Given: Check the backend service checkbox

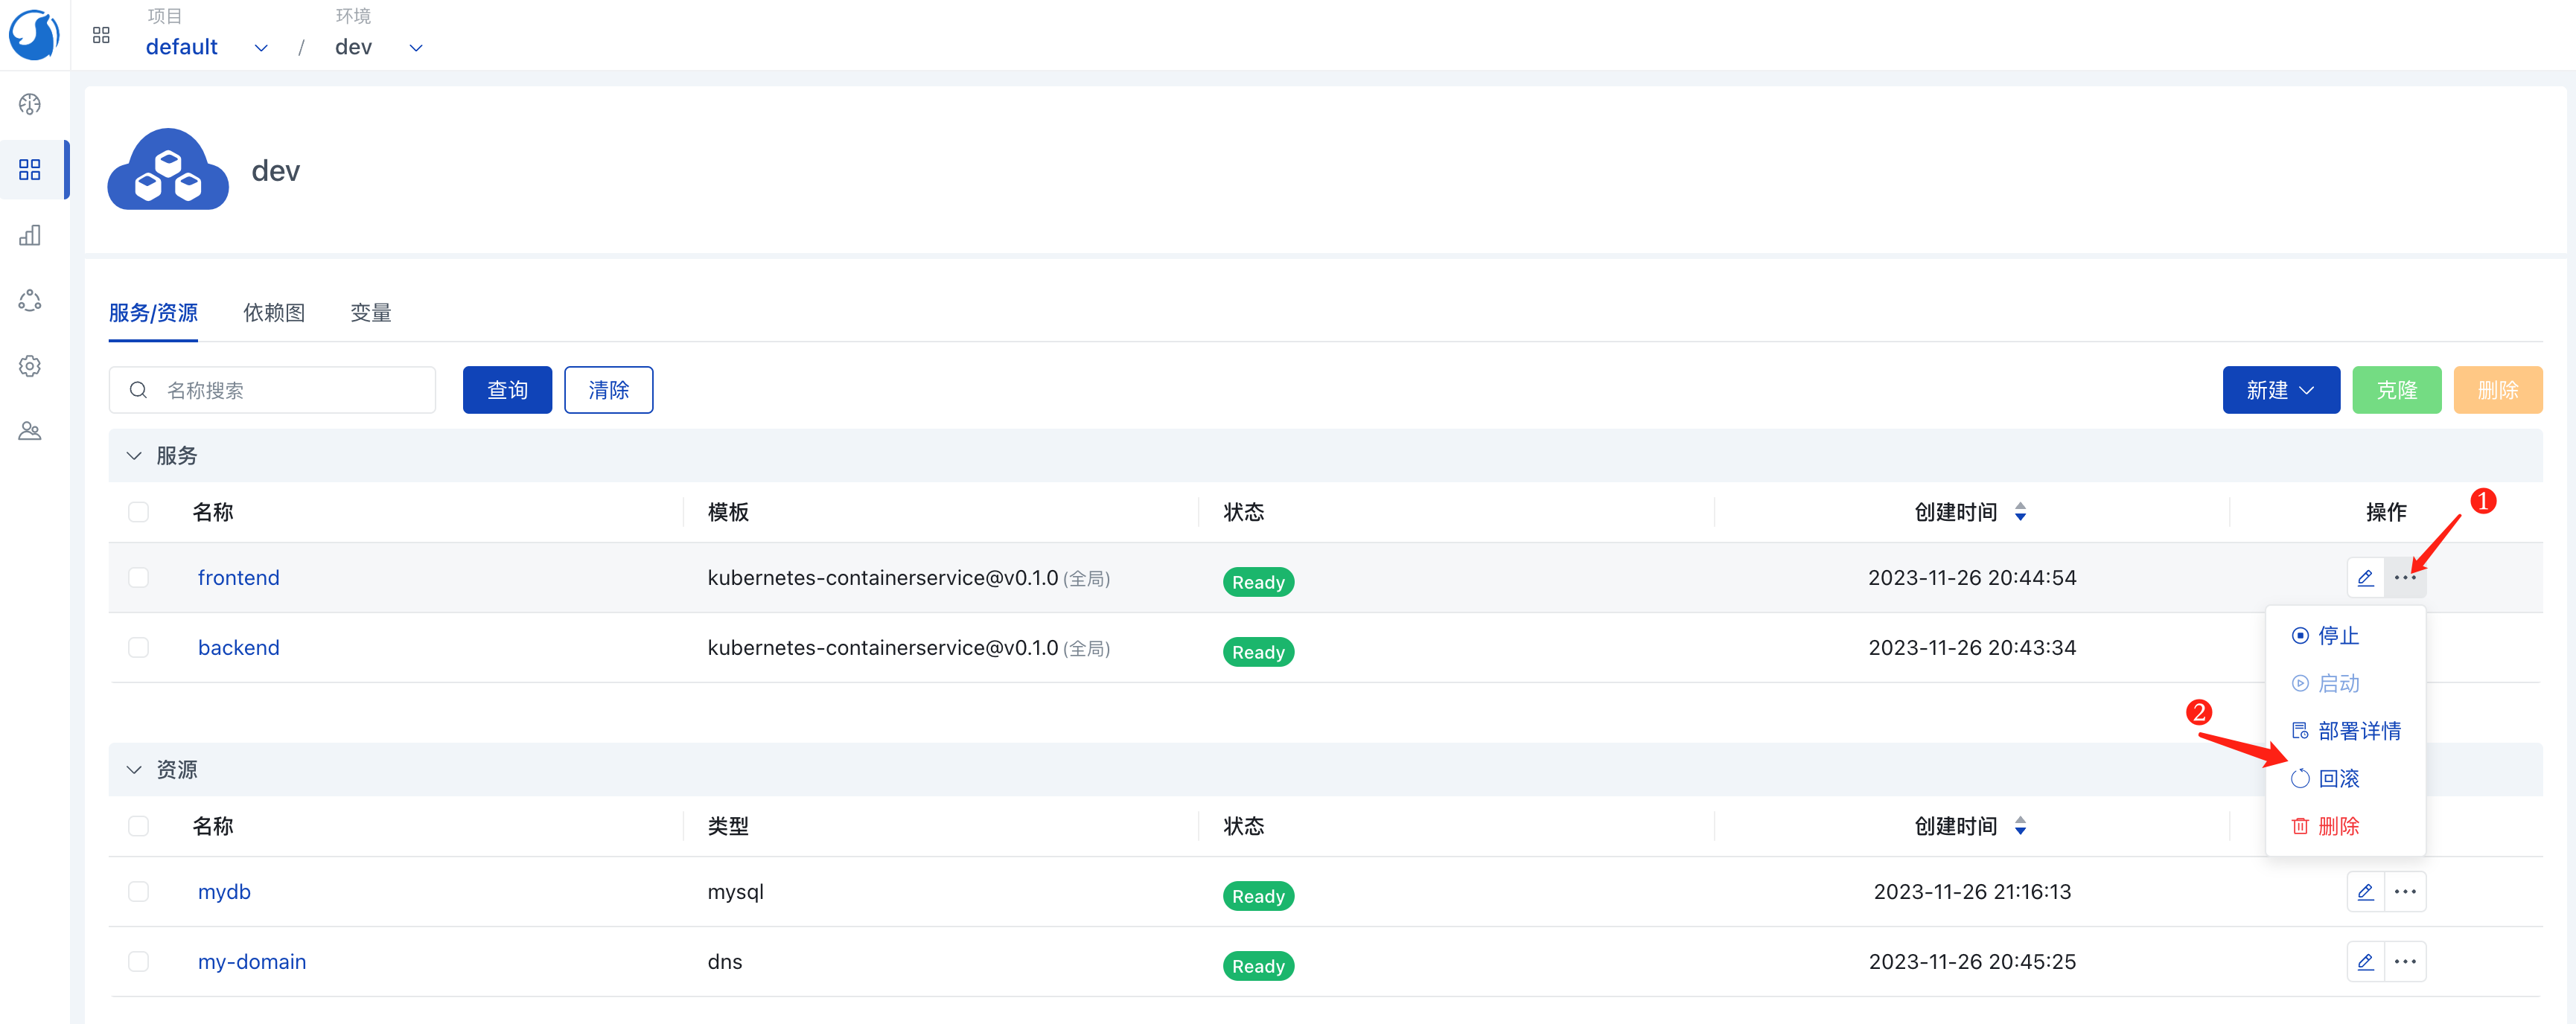Looking at the screenshot, I should [138, 648].
